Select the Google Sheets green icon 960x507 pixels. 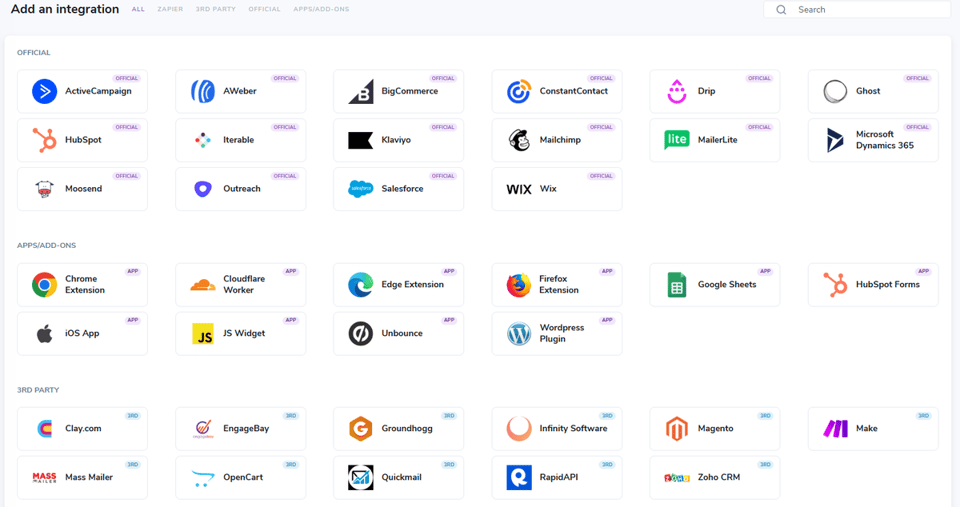[677, 285]
